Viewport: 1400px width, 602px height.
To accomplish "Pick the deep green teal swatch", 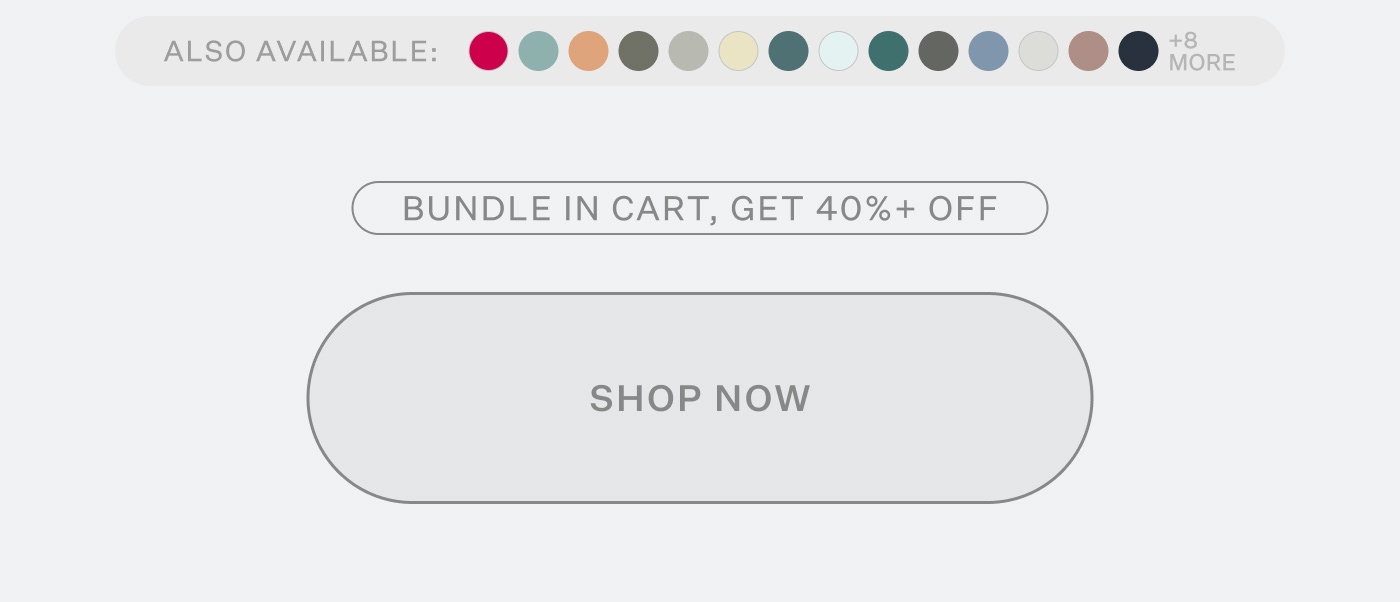I will [888, 51].
